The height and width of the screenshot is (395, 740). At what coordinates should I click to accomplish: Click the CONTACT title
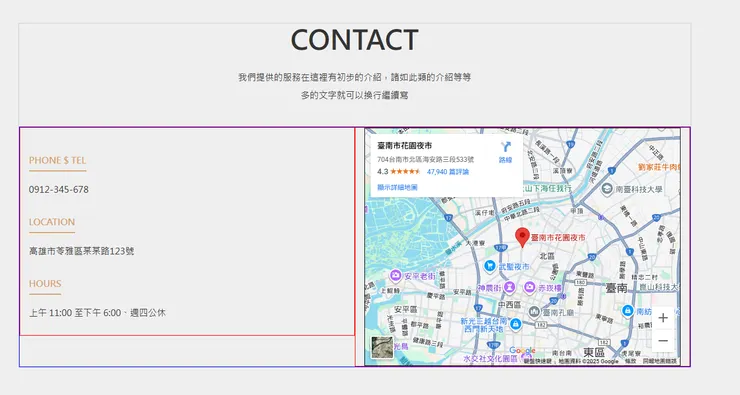click(354, 40)
